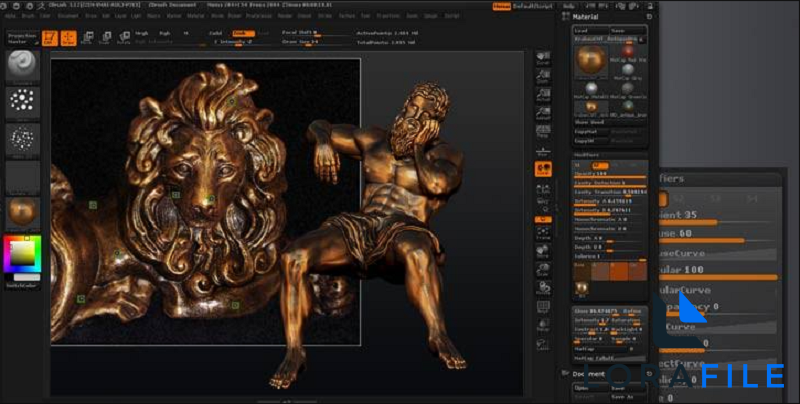Open the Document menu

pyautogui.click(x=68, y=16)
